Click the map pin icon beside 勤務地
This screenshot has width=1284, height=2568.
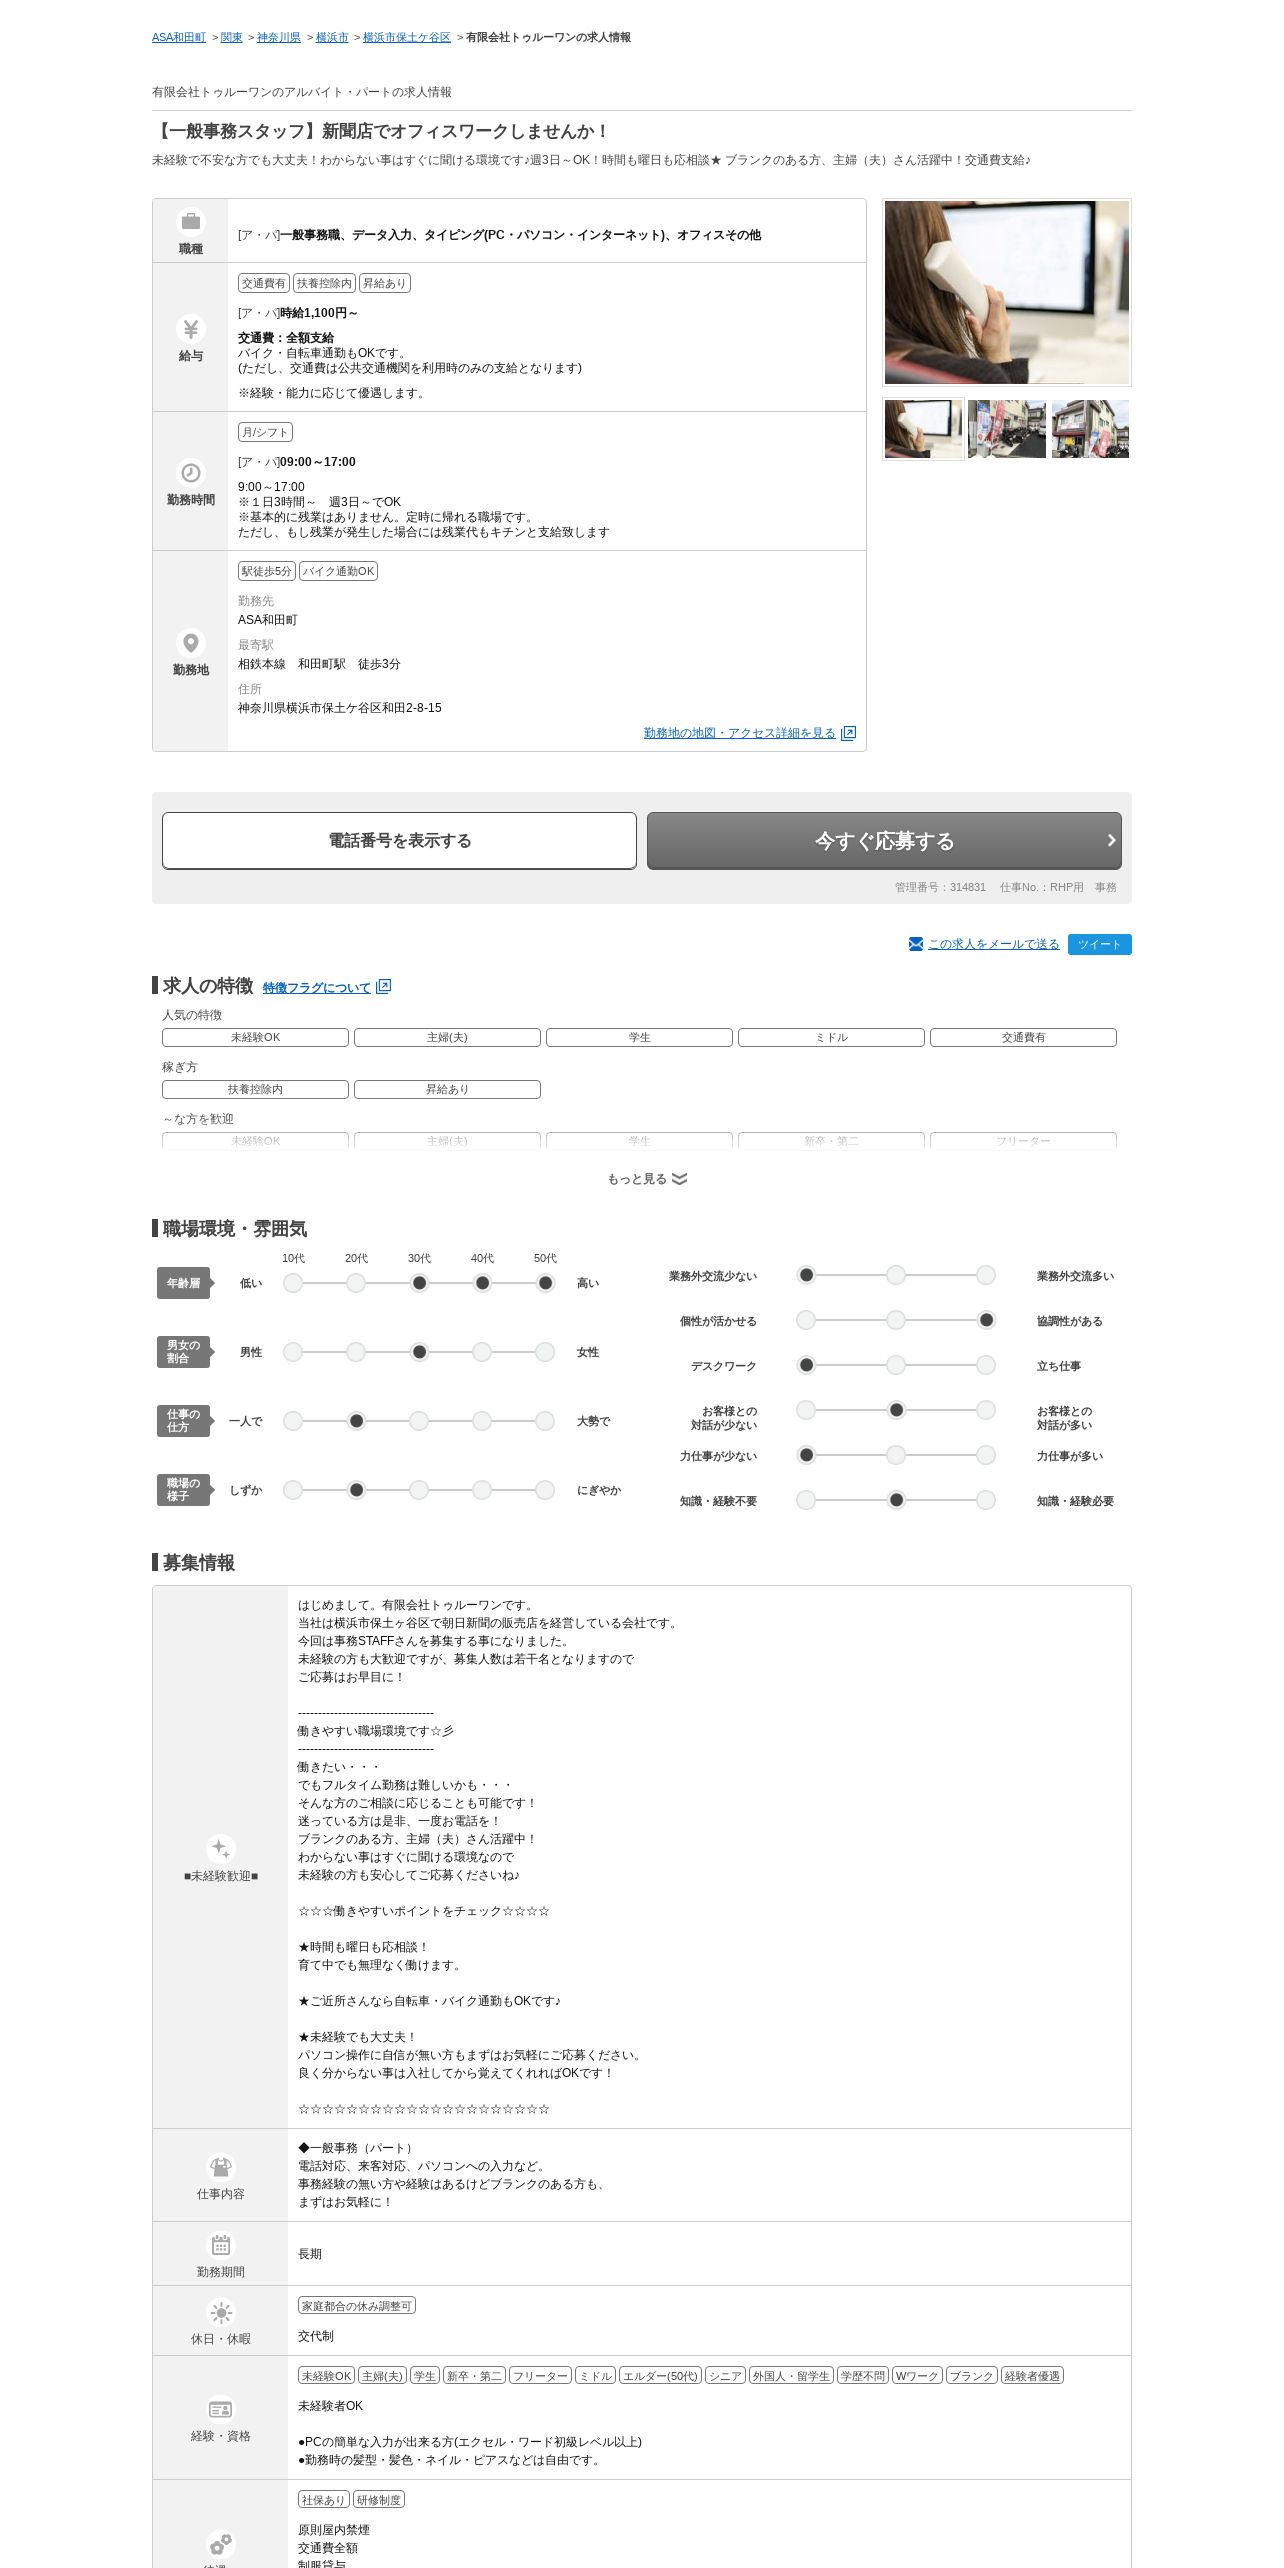click(190, 642)
